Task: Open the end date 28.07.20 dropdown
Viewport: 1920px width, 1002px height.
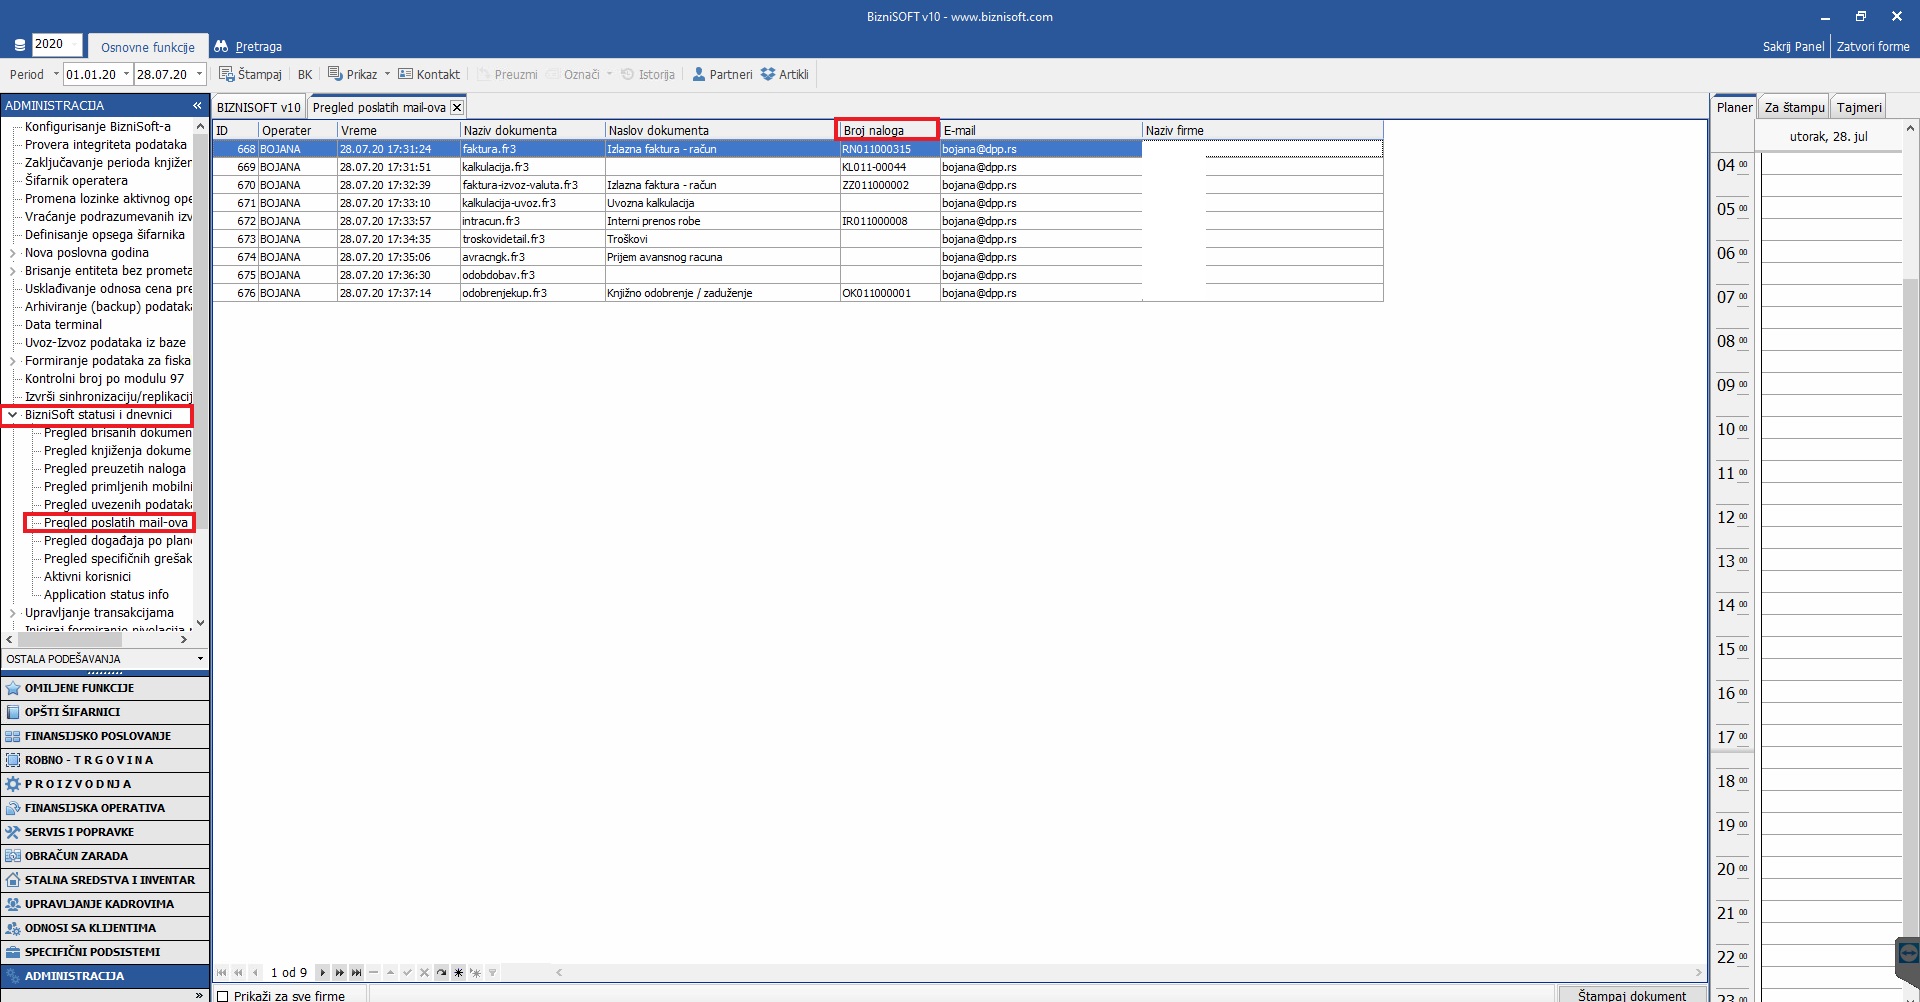Action: (x=199, y=74)
